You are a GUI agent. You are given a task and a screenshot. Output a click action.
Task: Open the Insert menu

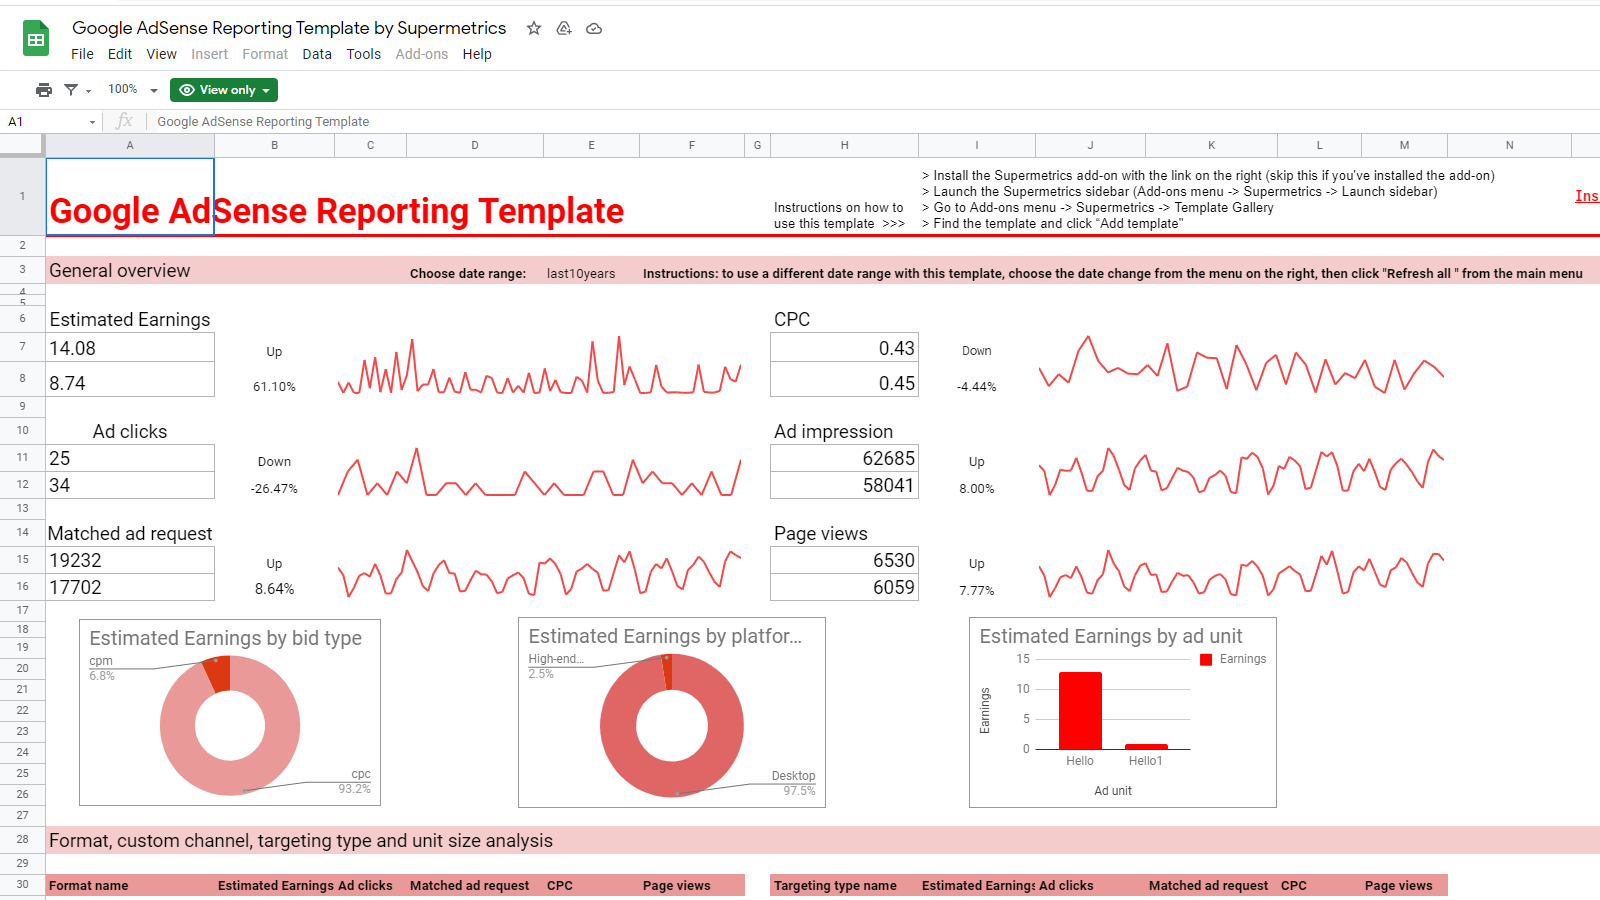[x=210, y=54]
